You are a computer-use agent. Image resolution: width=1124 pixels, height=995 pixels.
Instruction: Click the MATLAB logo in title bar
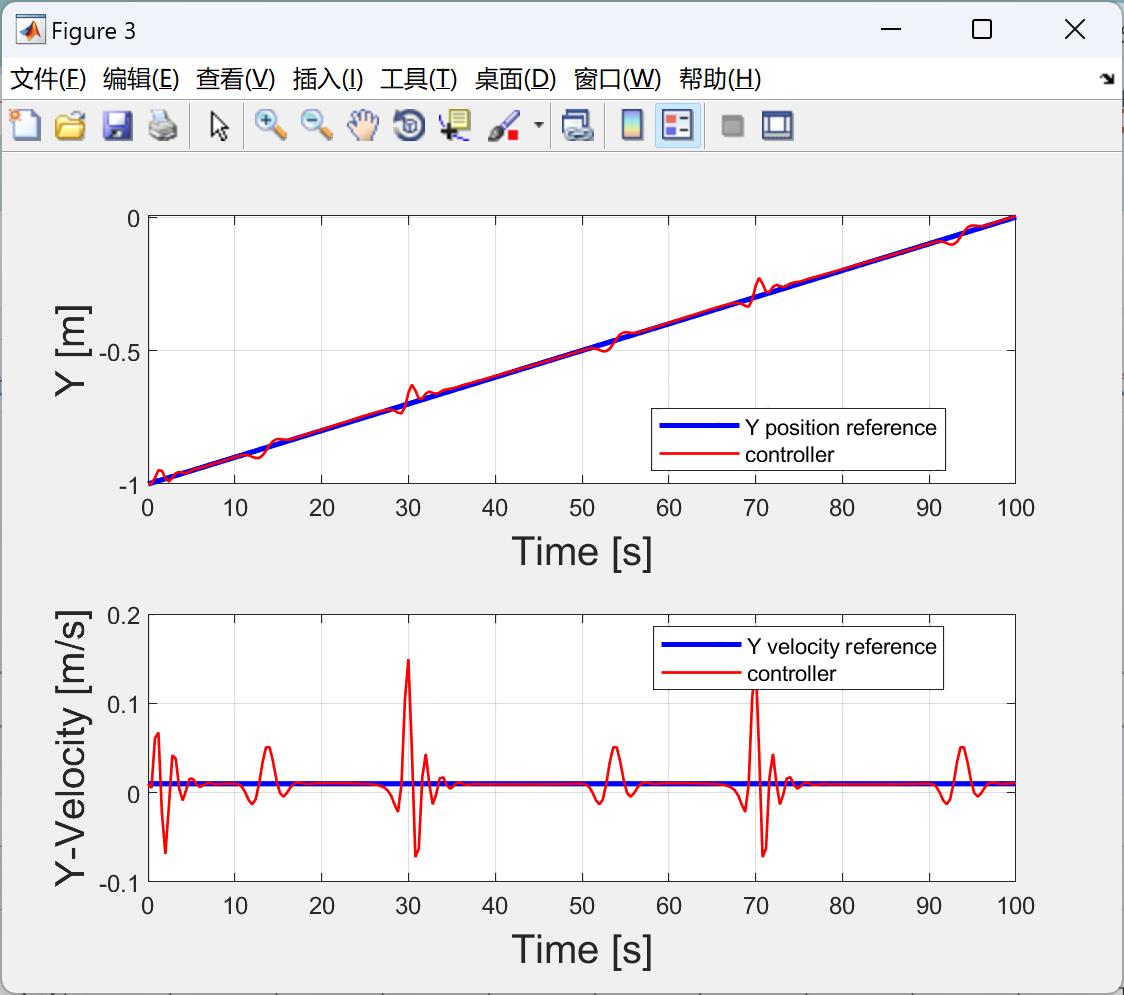(x=31, y=30)
